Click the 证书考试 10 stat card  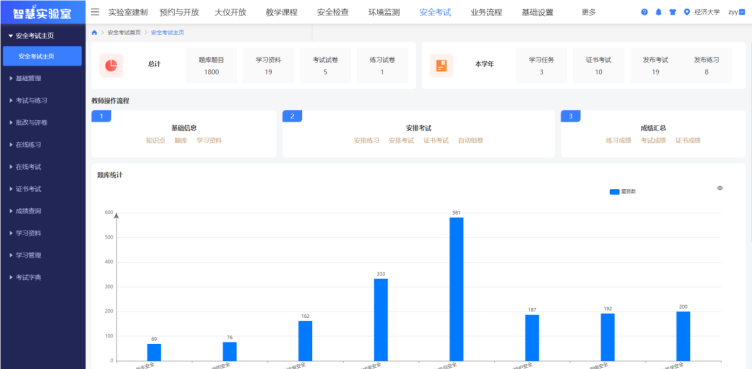click(599, 66)
